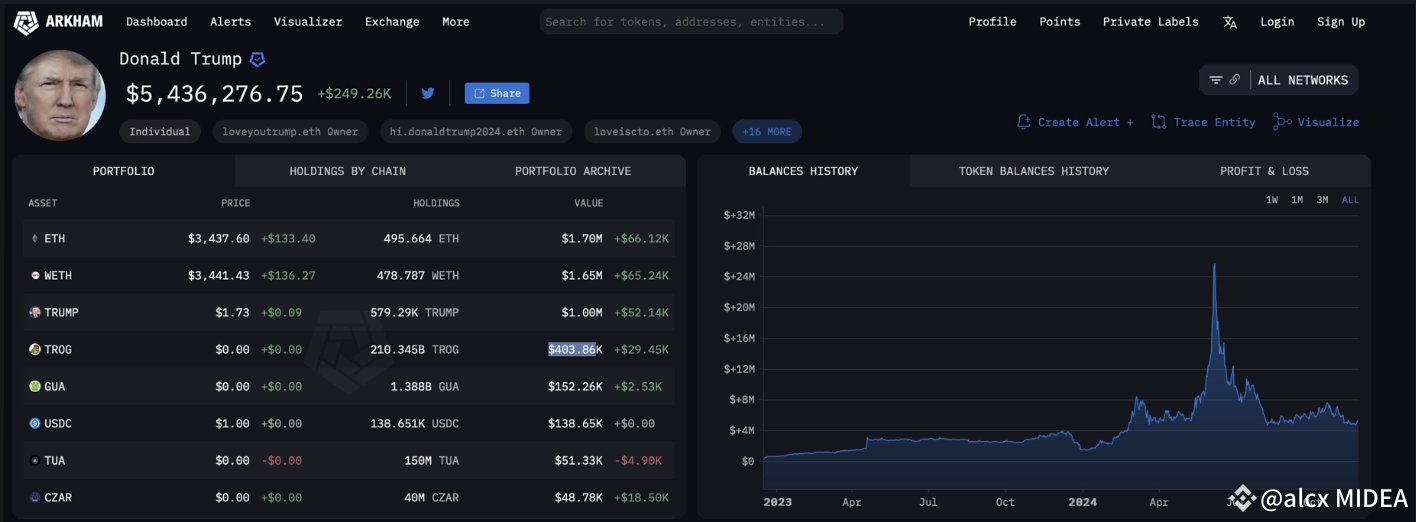Click the WETH token icon
The width and height of the screenshot is (1416, 522).
pyautogui.click(x=35, y=275)
